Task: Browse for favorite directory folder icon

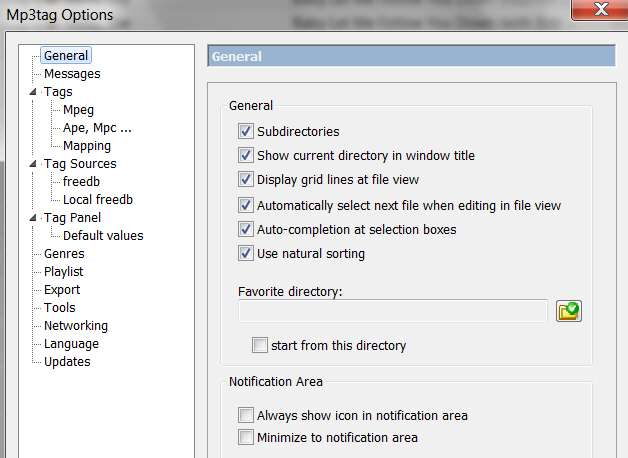Action: pos(569,311)
